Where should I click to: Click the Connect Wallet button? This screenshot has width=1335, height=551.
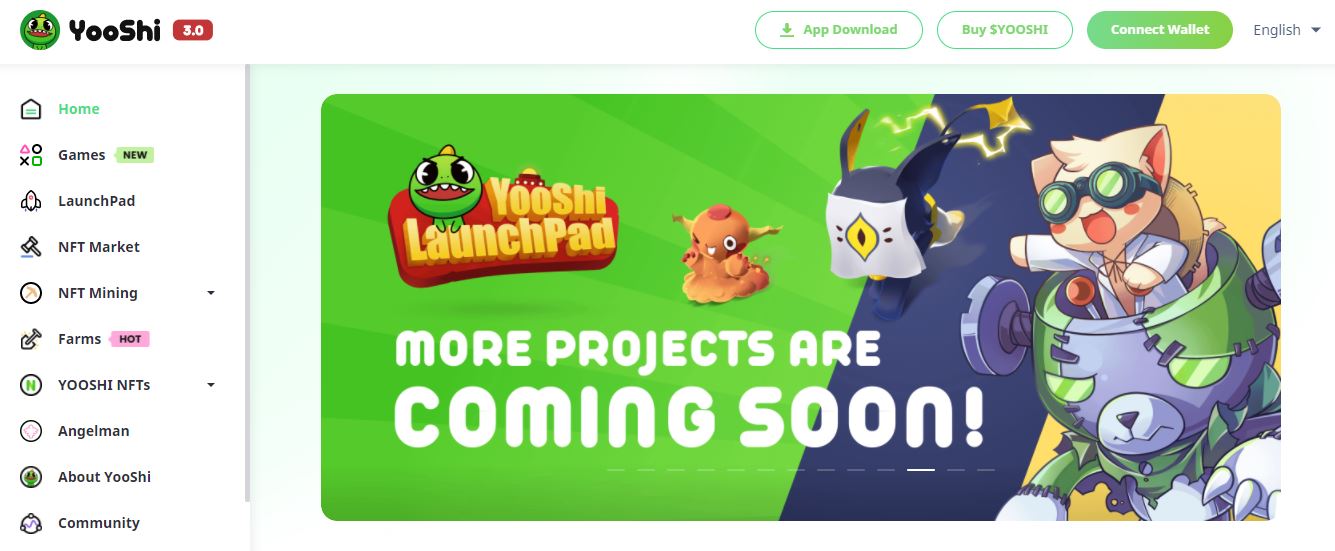(1160, 30)
